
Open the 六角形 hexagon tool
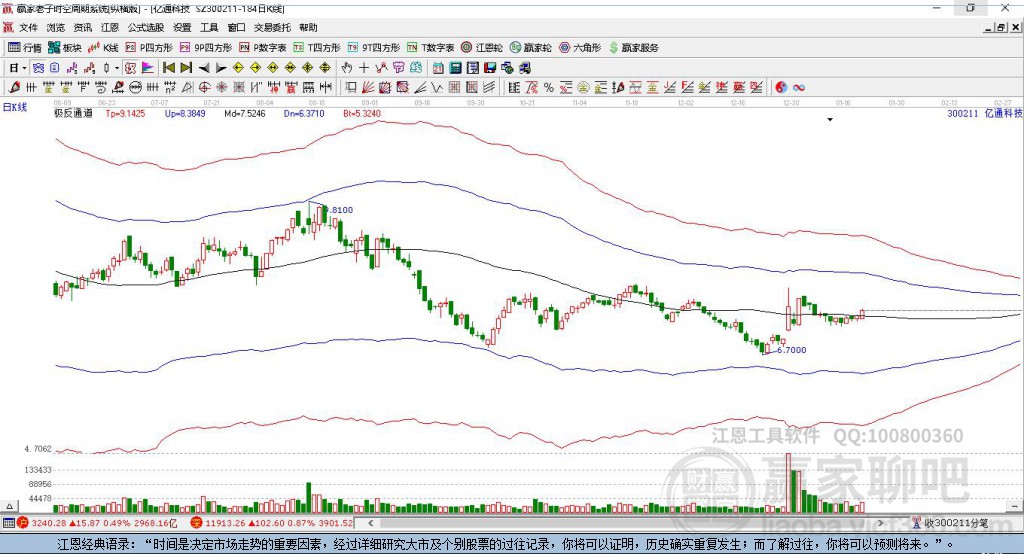pos(580,48)
